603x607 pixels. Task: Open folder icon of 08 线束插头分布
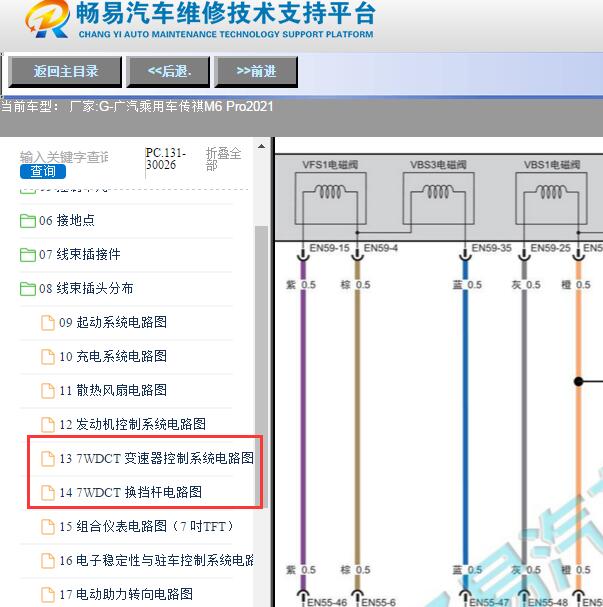click(x=28, y=288)
